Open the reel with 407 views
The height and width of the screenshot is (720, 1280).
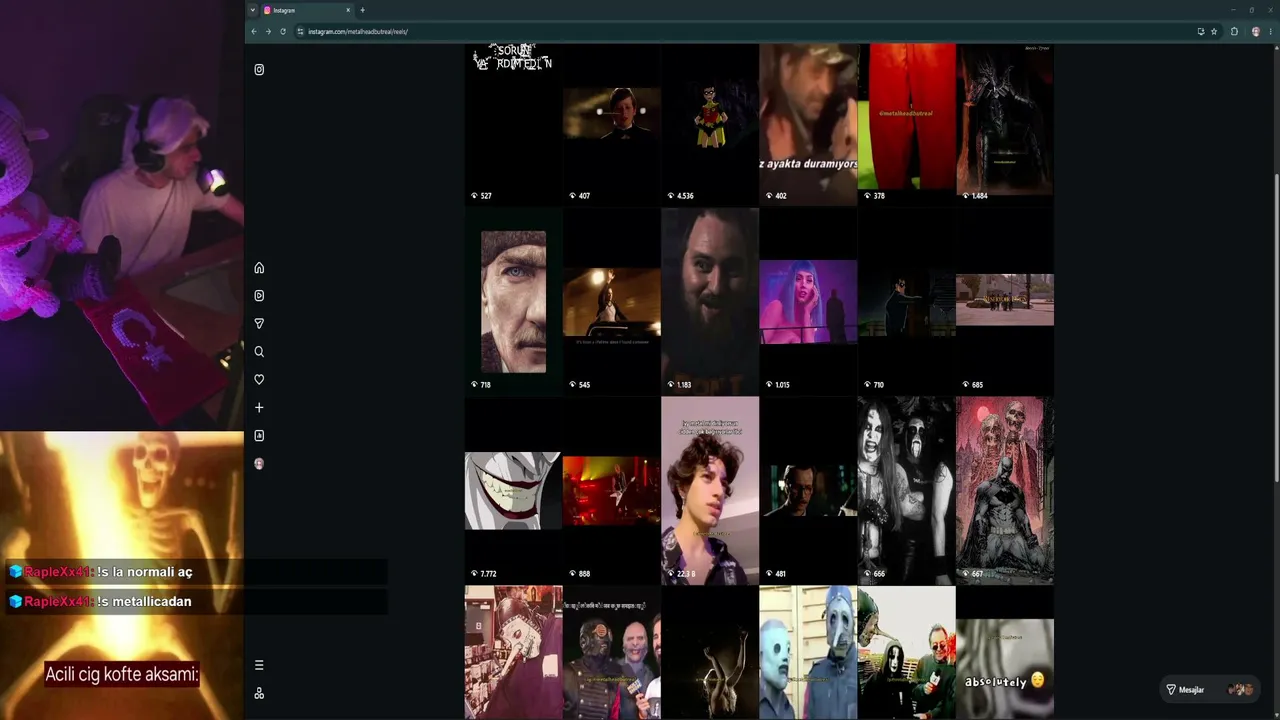(x=612, y=123)
